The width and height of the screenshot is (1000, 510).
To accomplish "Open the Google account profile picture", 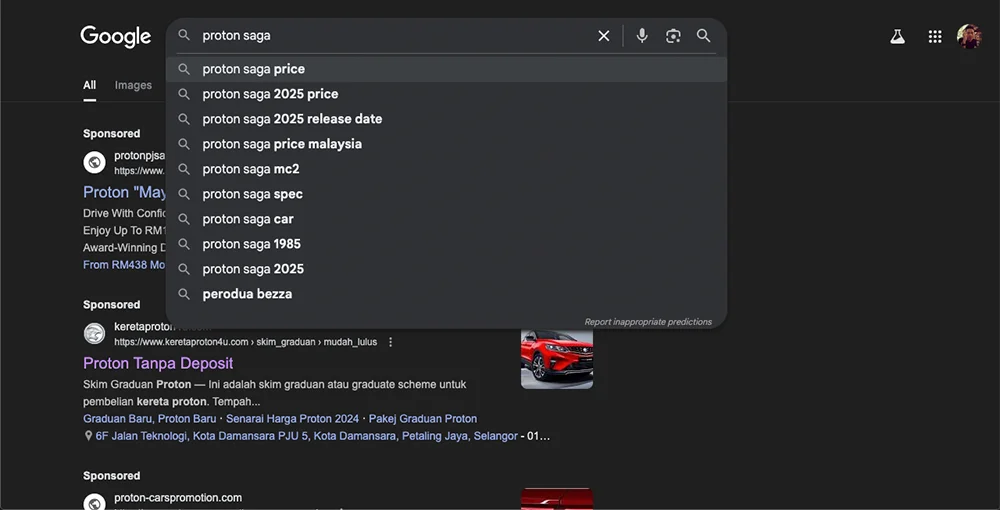I will coord(969,37).
